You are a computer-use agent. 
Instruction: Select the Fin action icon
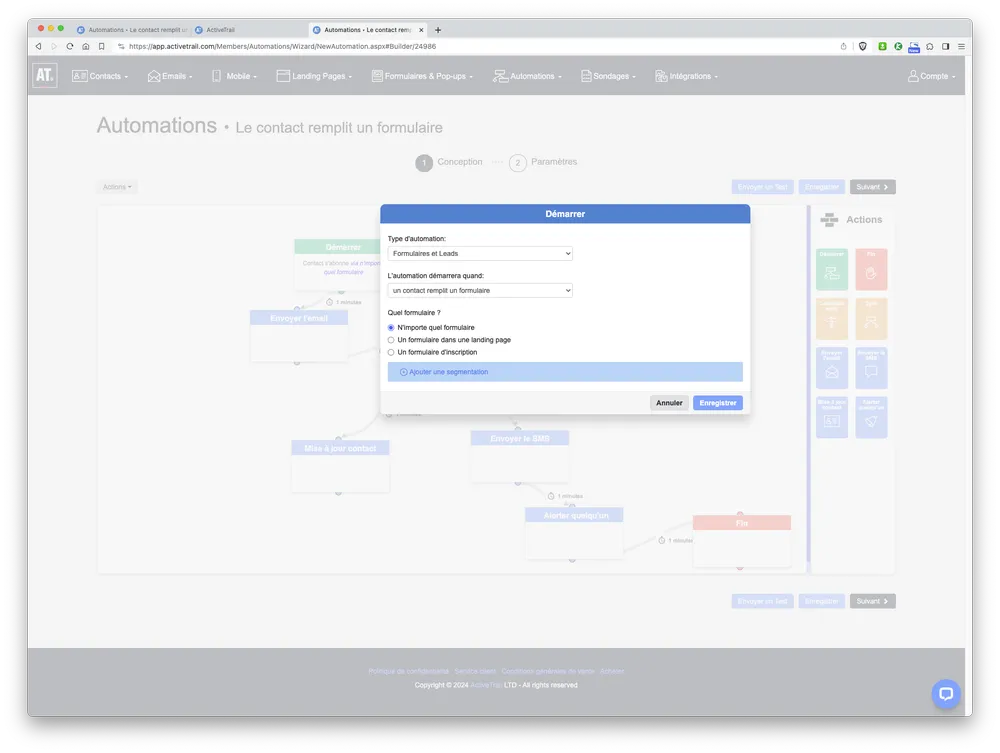tap(872, 270)
